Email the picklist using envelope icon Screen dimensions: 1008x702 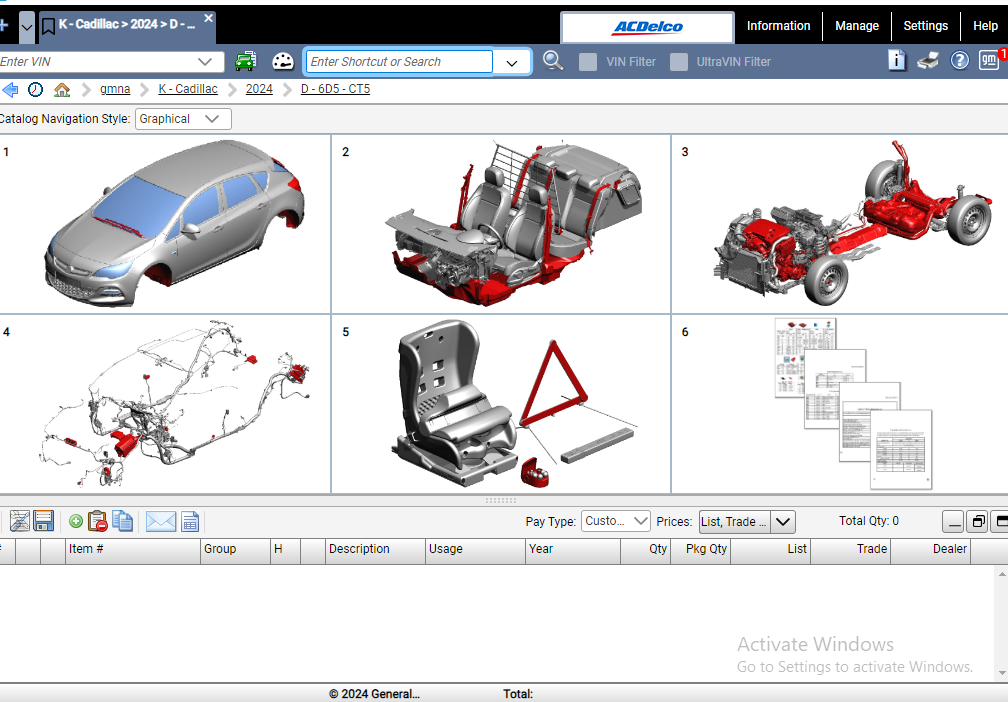pos(160,521)
